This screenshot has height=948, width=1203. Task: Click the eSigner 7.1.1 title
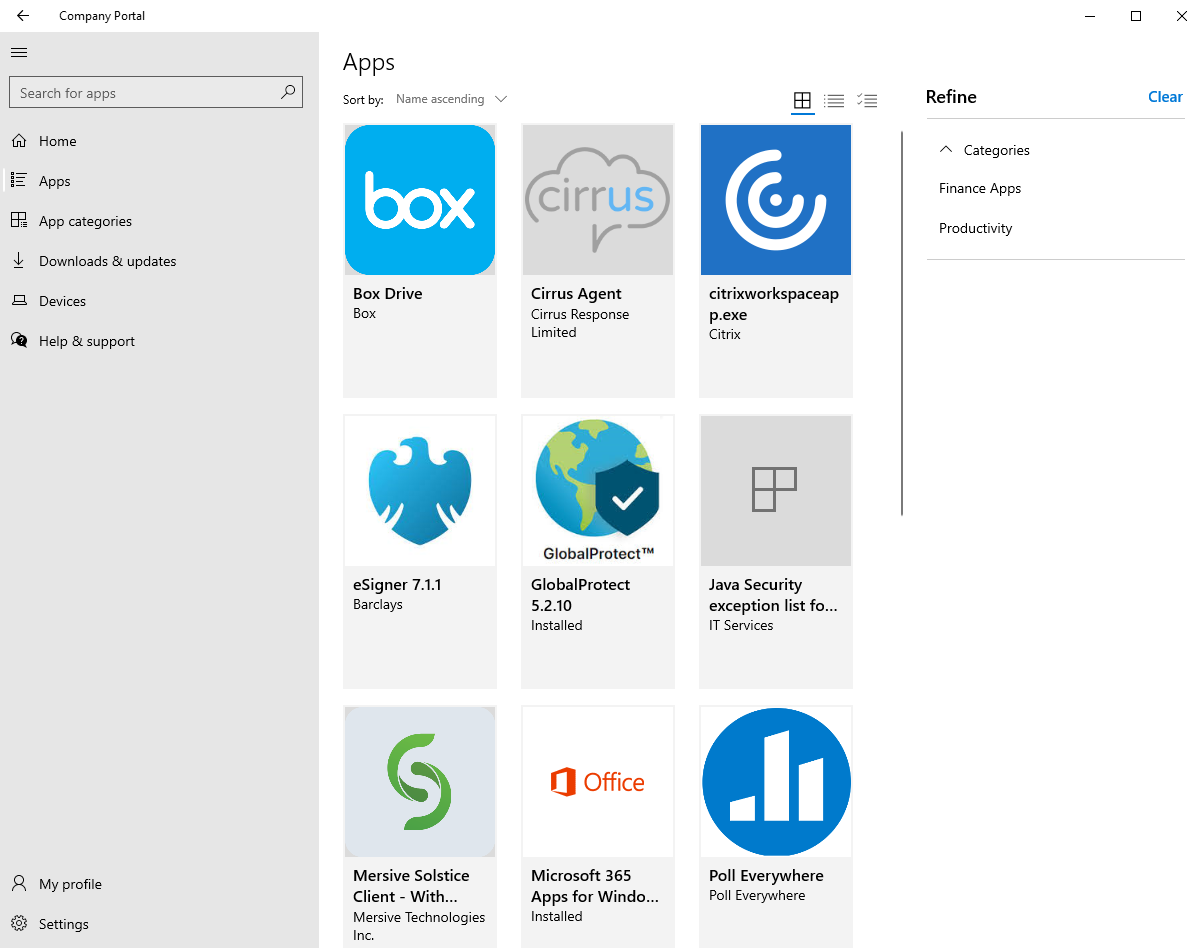coord(397,585)
